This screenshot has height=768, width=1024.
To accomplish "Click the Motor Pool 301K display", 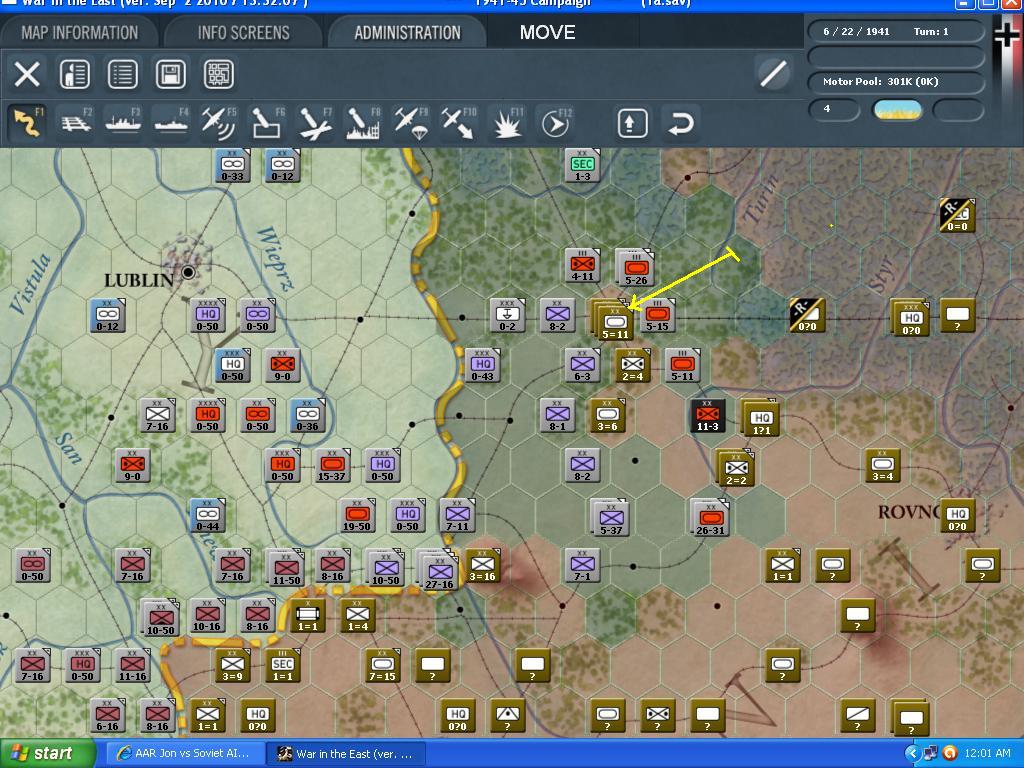I will tap(895, 82).
